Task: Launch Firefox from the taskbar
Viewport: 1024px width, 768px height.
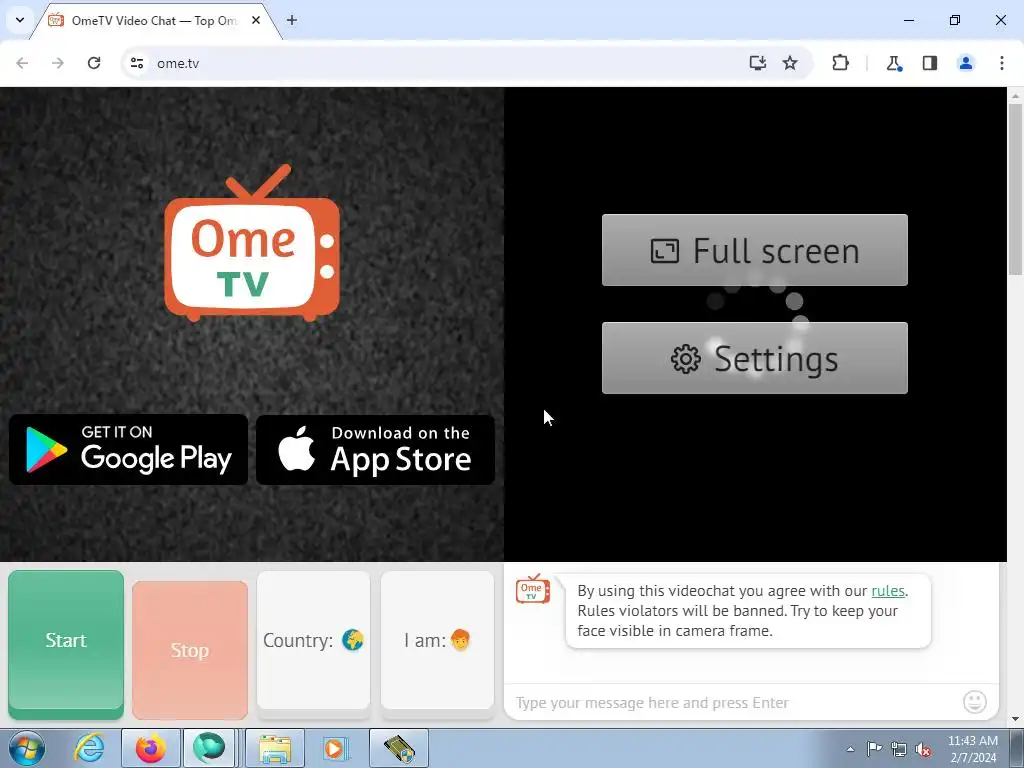Action: (x=150, y=748)
